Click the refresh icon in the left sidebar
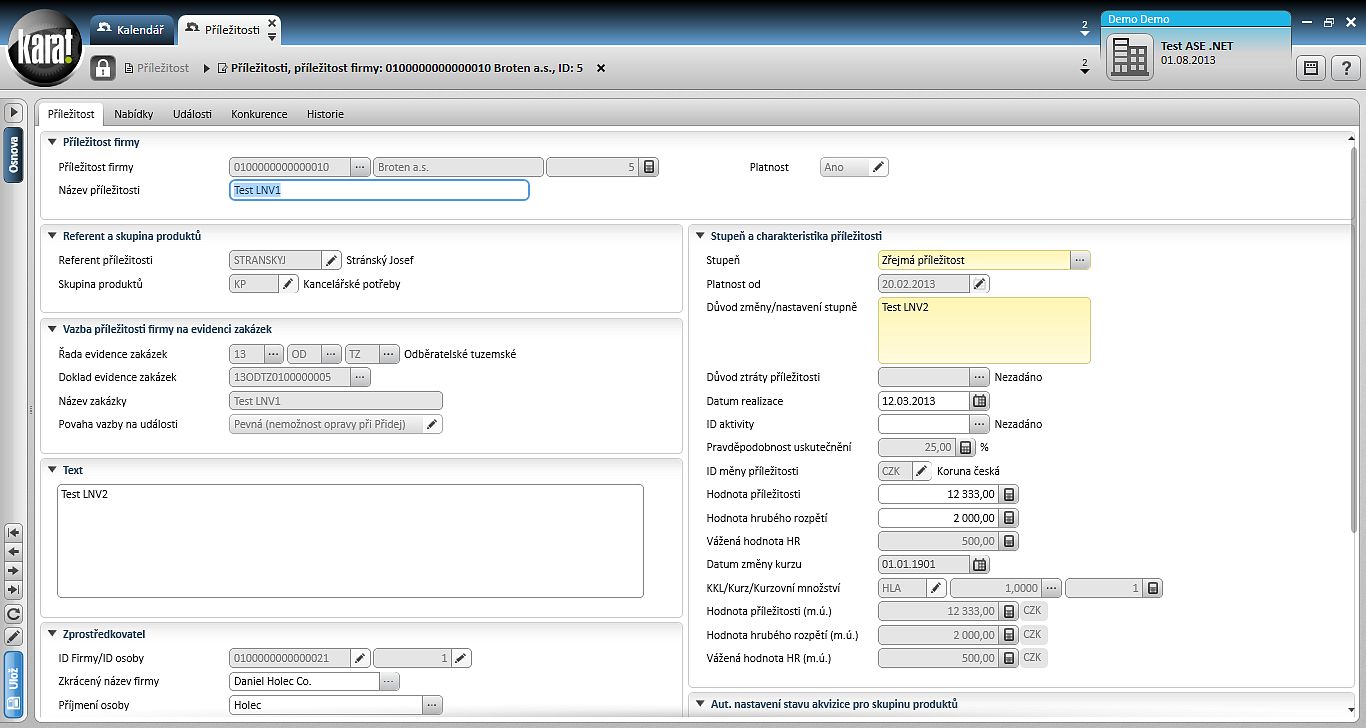The width and height of the screenshot is (1366, 728). (13, 614)
